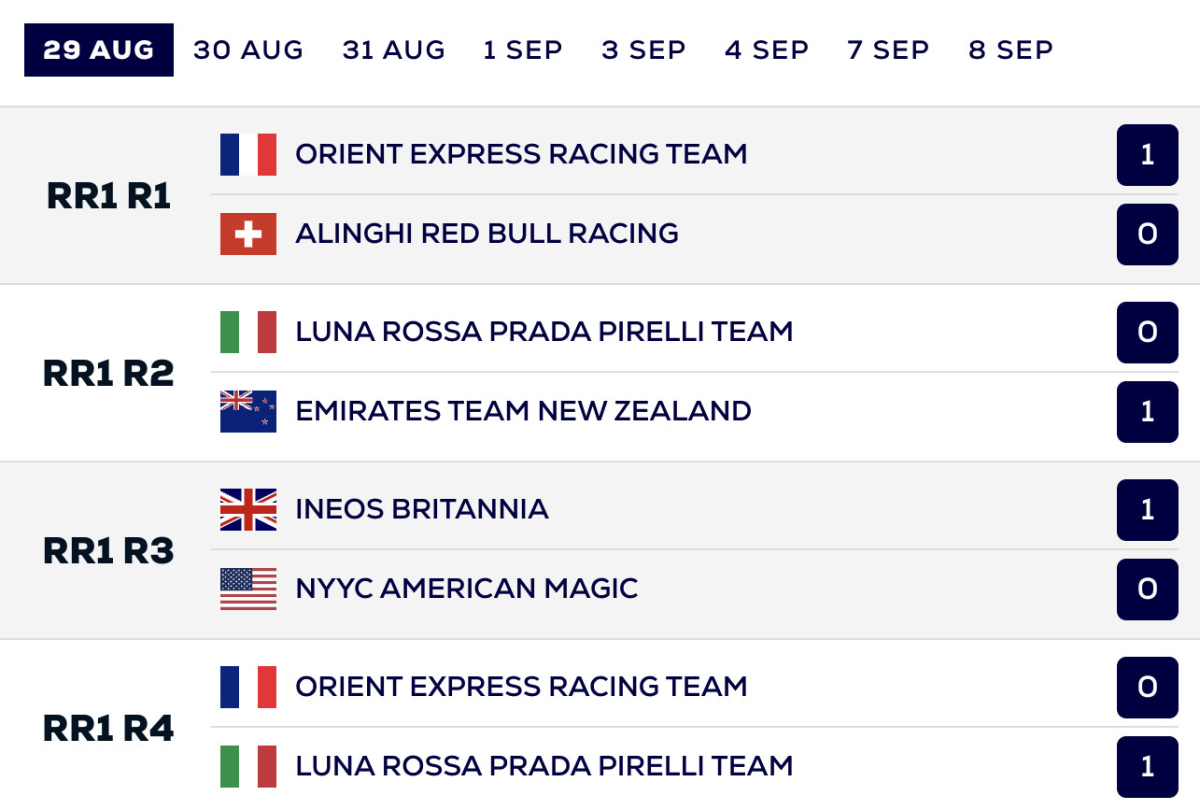The height and width of the screenshot is (810, 1200).
Task: Click the Italian flag in RR1 R4
Action: point(248,766)
